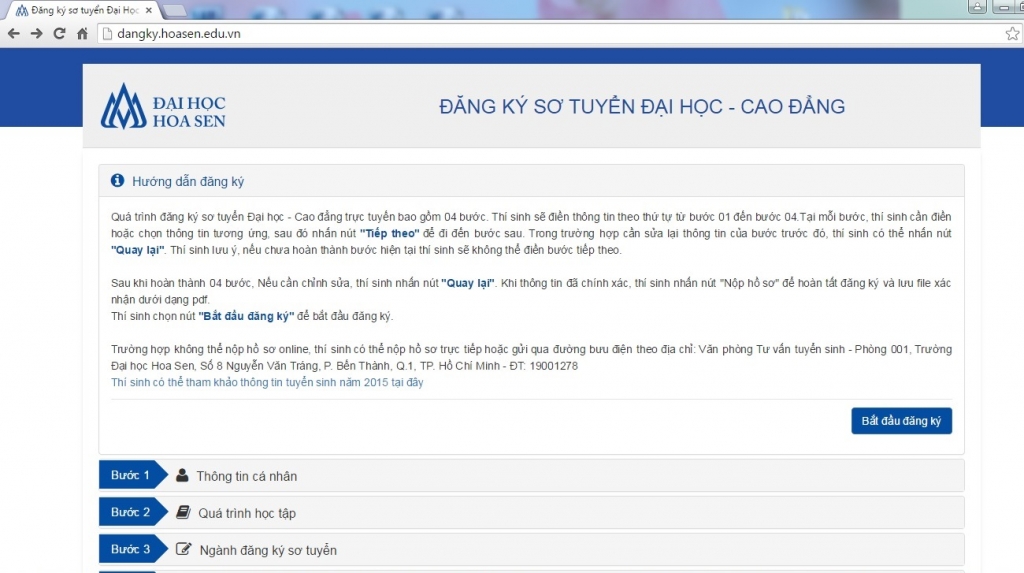Click the page title ĐĂNG KÝ SƠ TUYỂN ĐẠI HỌC - CAO ĐẲNG
1024x573 pixels.
(x=642, y=106)
